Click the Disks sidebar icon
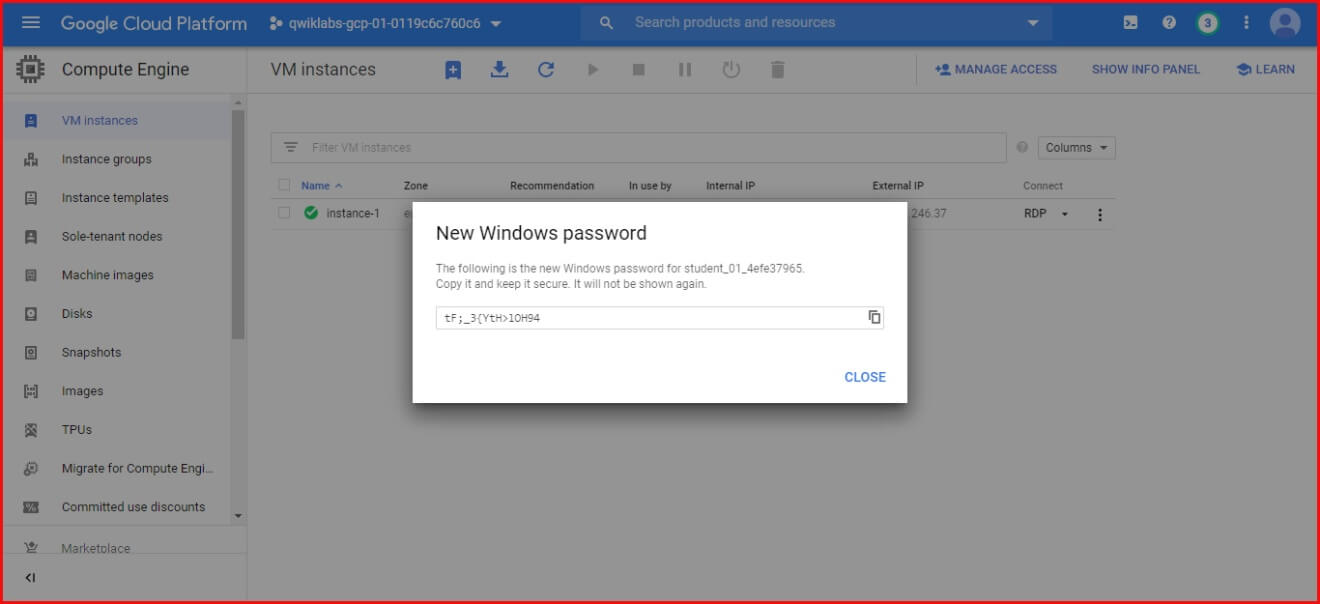 31,314
